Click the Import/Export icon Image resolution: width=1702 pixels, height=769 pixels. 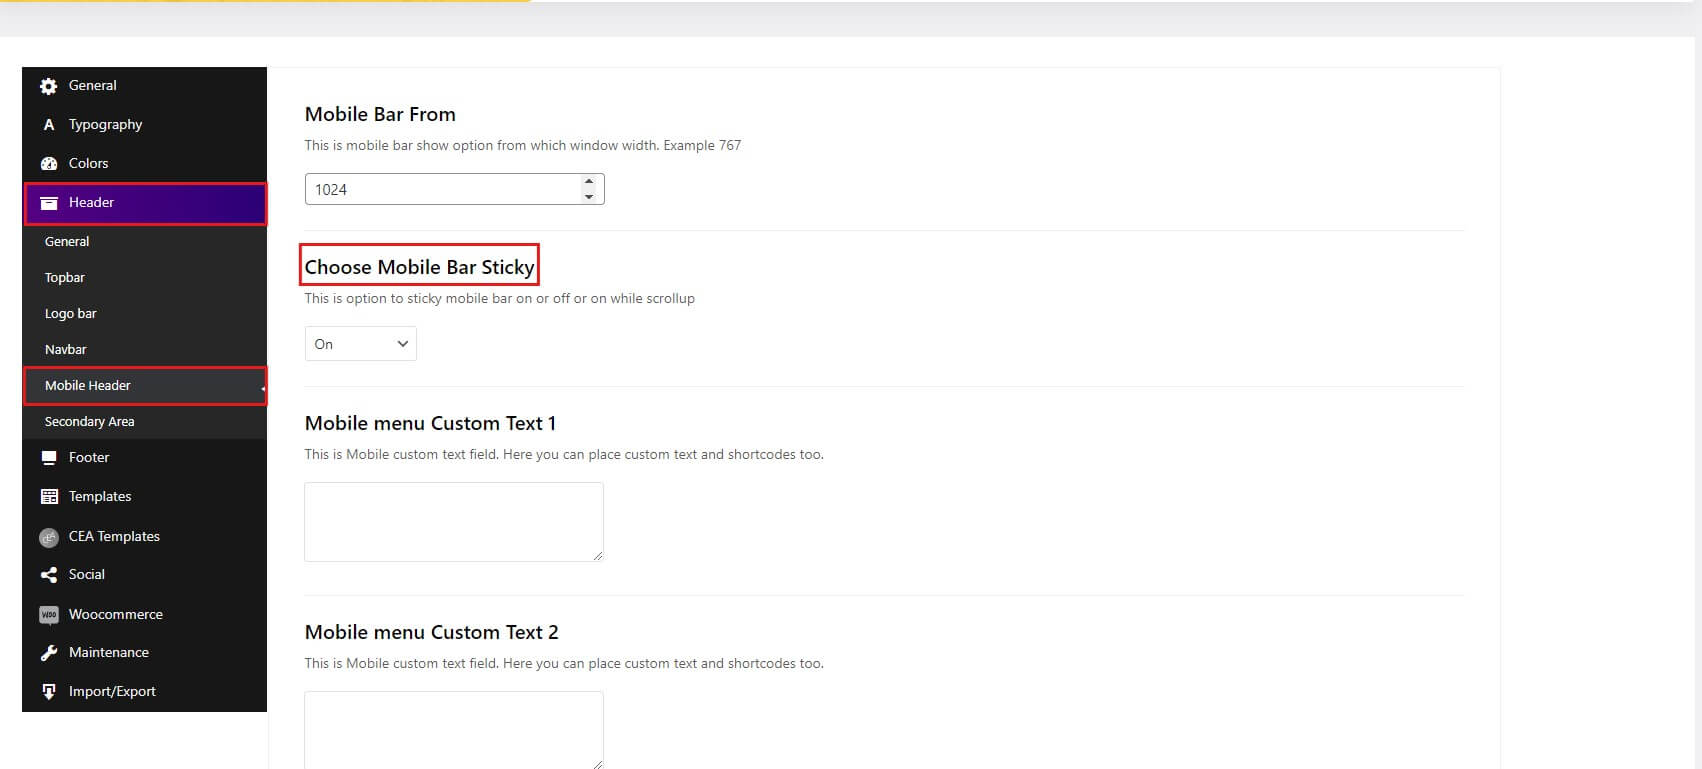point(48,692)
